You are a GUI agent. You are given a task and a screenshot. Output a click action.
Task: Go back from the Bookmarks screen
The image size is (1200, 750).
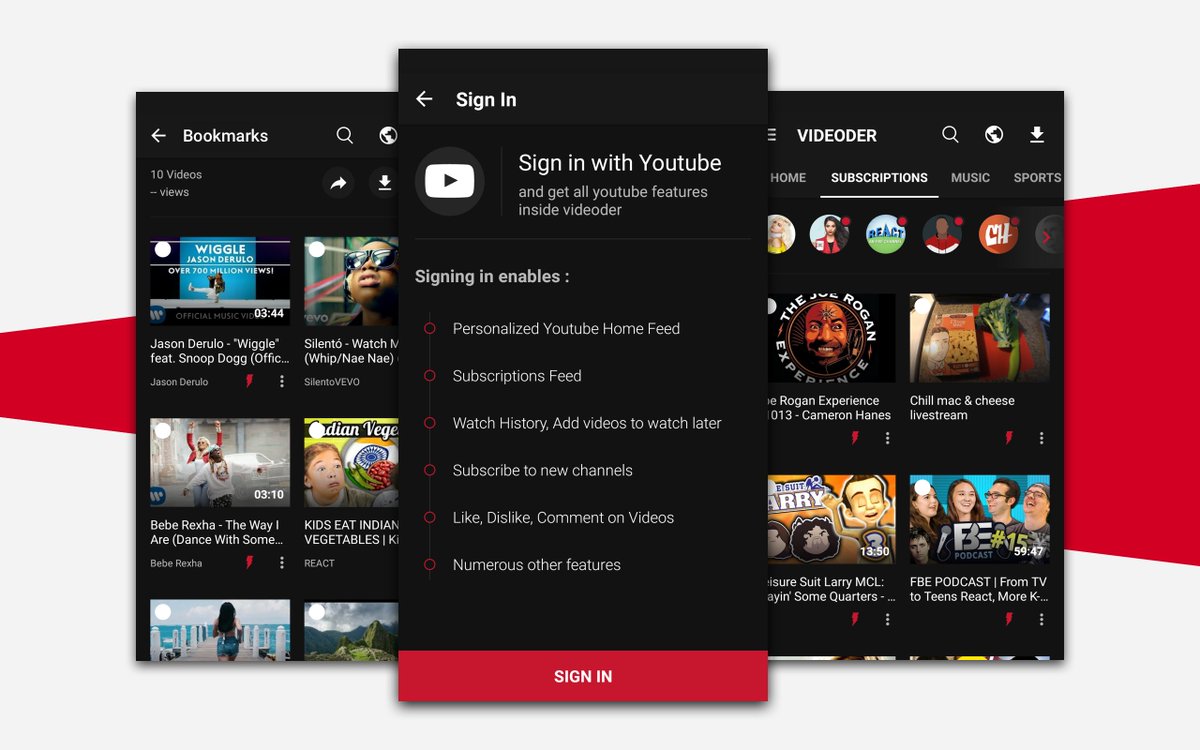(x=158, y=135)
